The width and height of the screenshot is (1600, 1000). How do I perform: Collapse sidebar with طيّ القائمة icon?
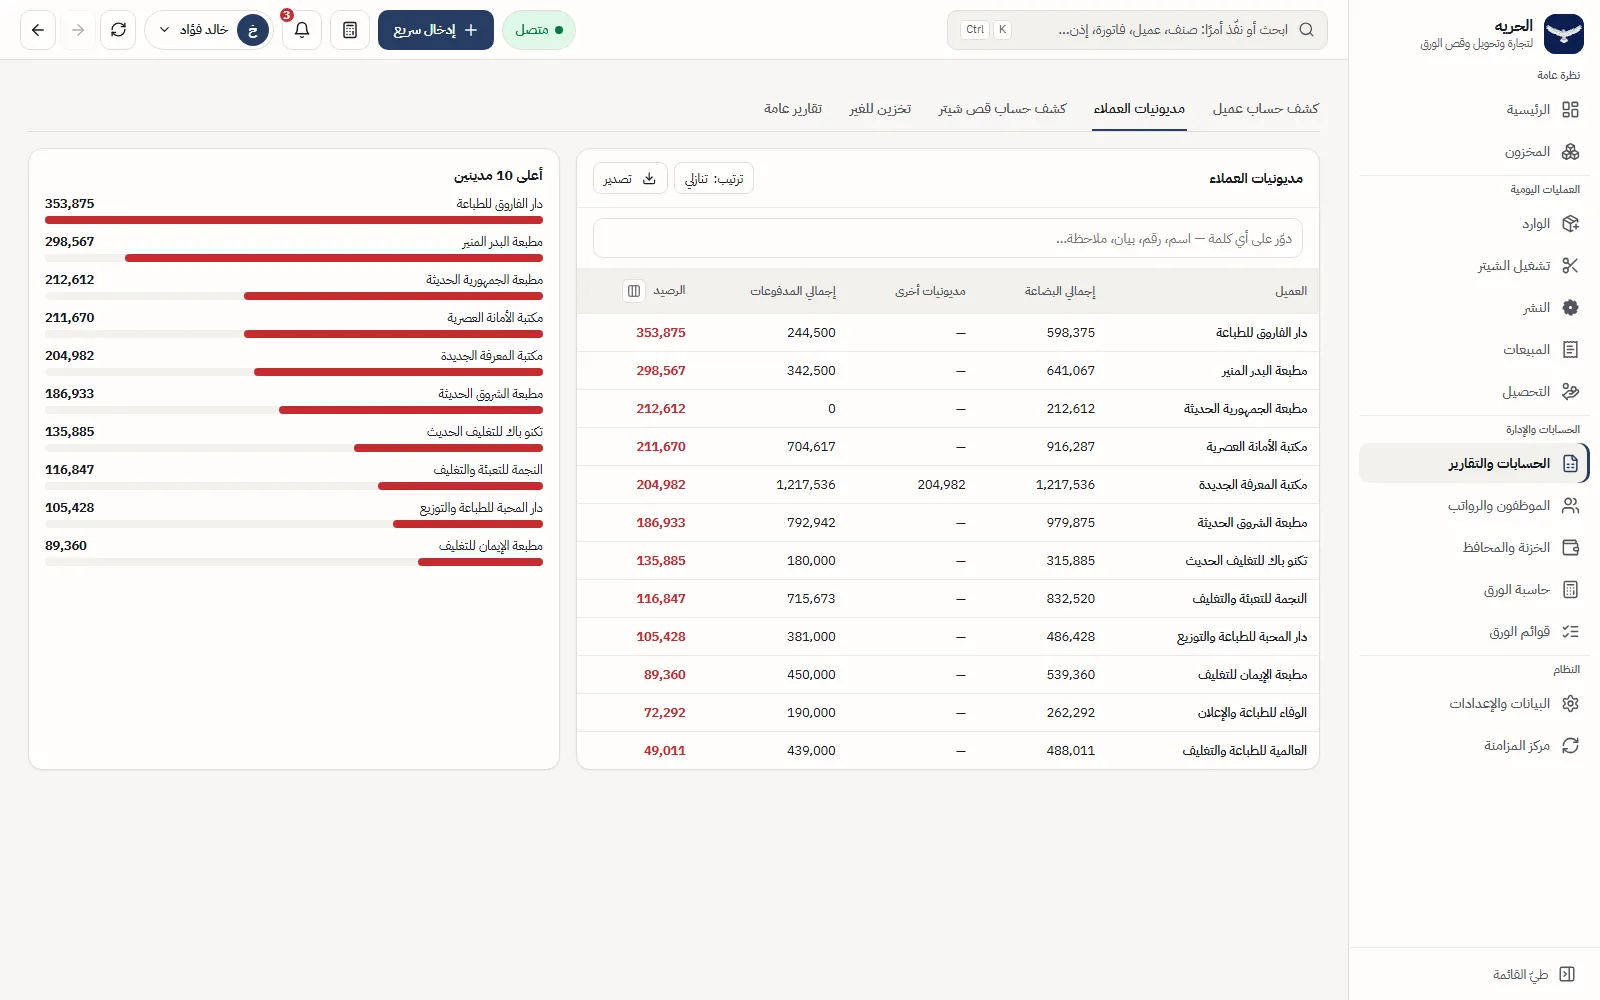pos(1567,975)
